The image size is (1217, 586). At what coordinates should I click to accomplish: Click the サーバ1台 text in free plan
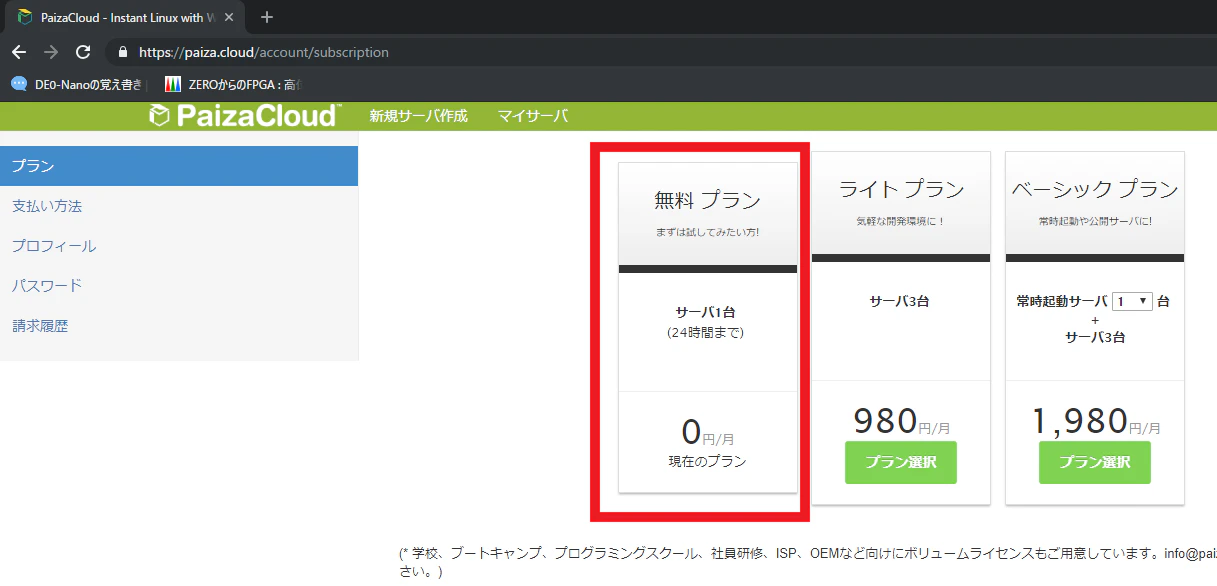[x=708, y=311]
